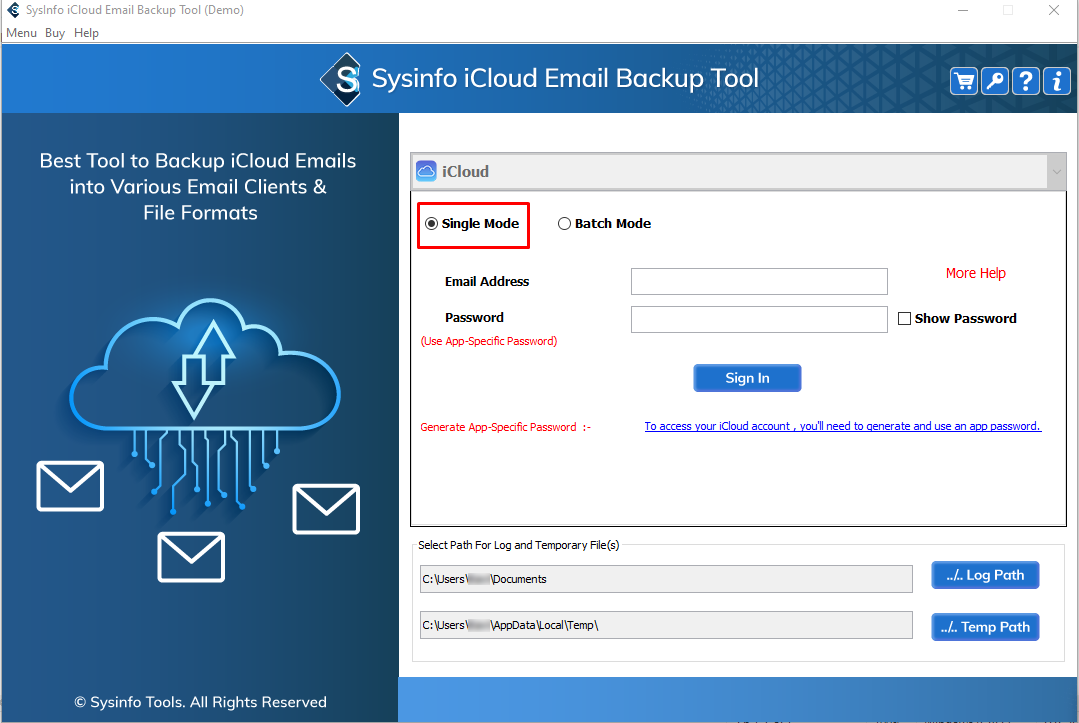Open the Buy menu
The width and height of the screenshot is (1079, 723).
[x=55, y=33]
